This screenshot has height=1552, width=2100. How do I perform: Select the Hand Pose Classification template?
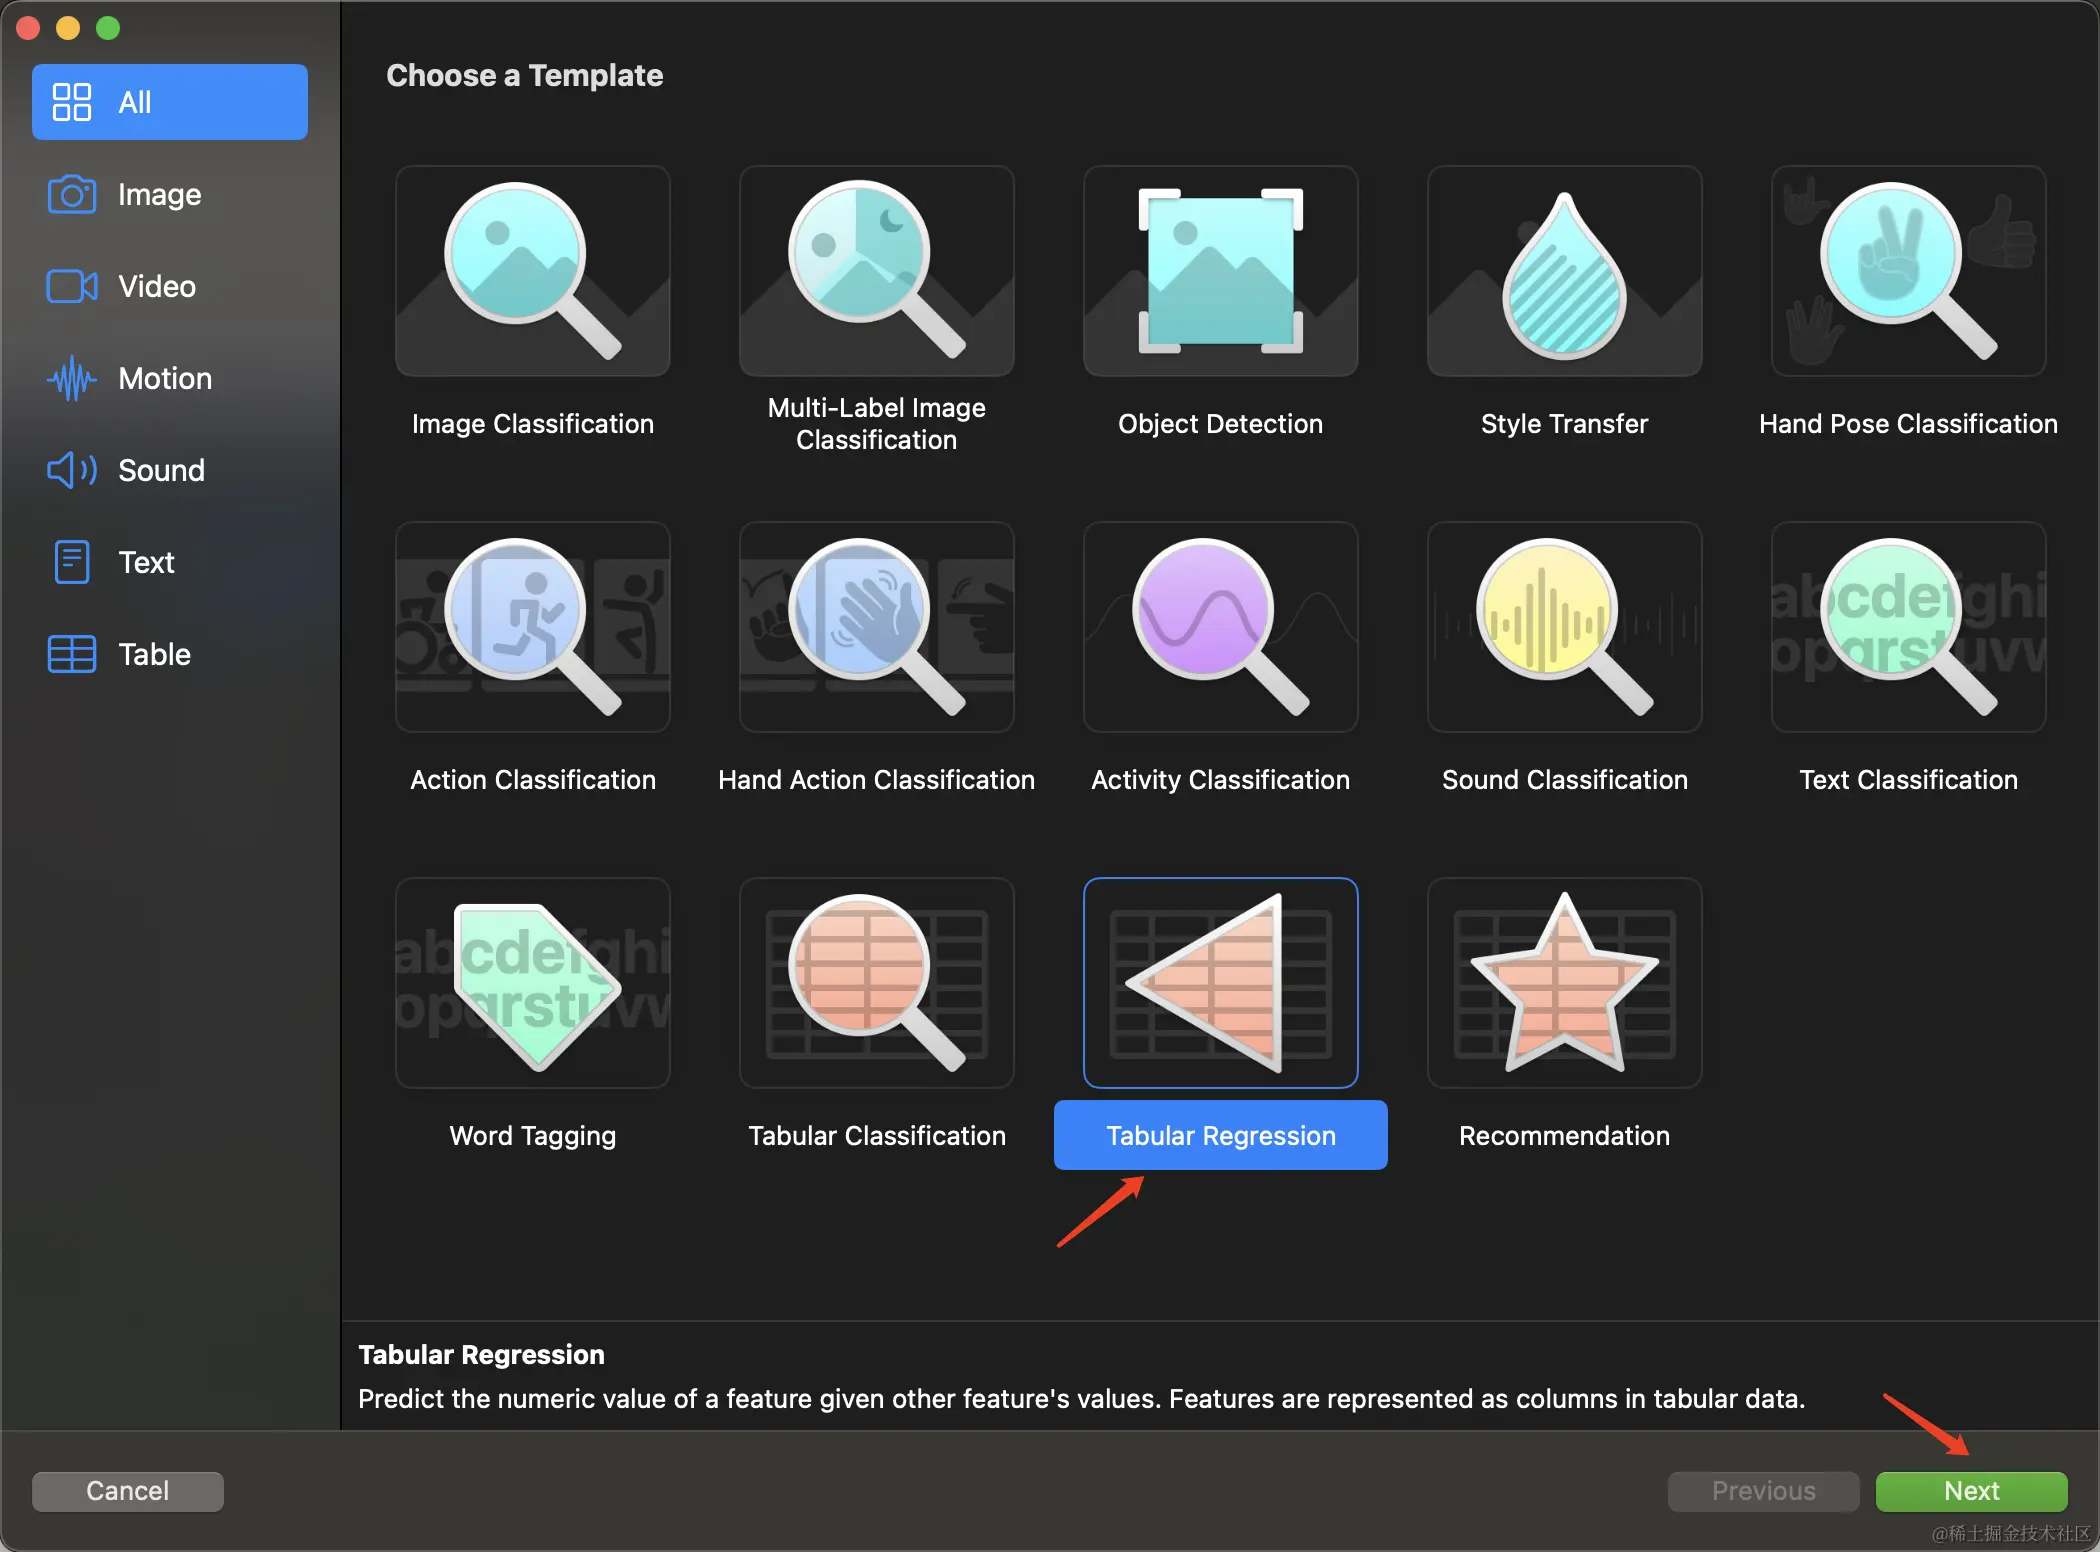pos(1907,271)
